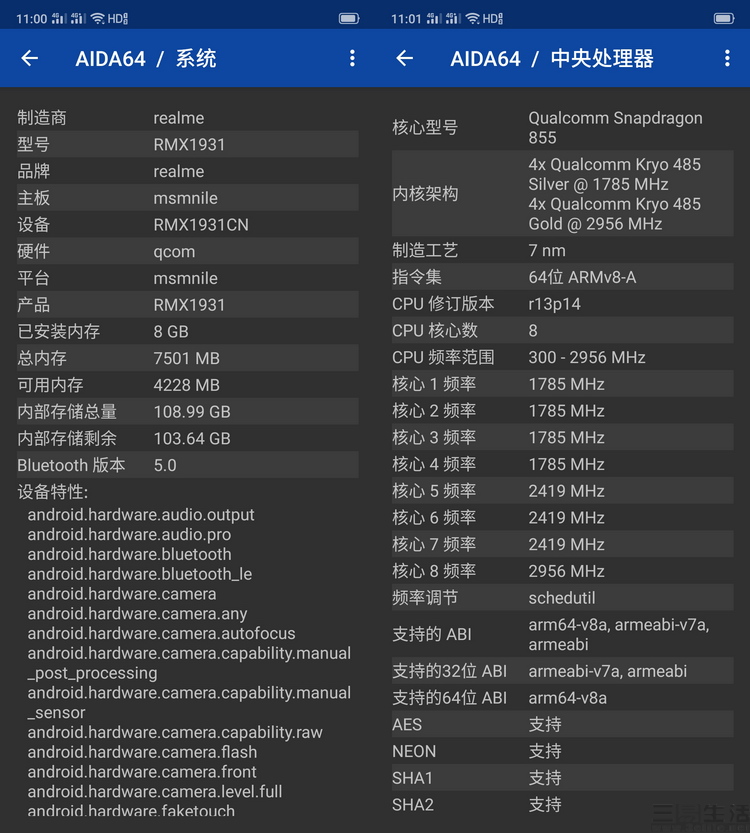
Task: Tap the AIDA64 / 系统 title
Action: [146, 58]
